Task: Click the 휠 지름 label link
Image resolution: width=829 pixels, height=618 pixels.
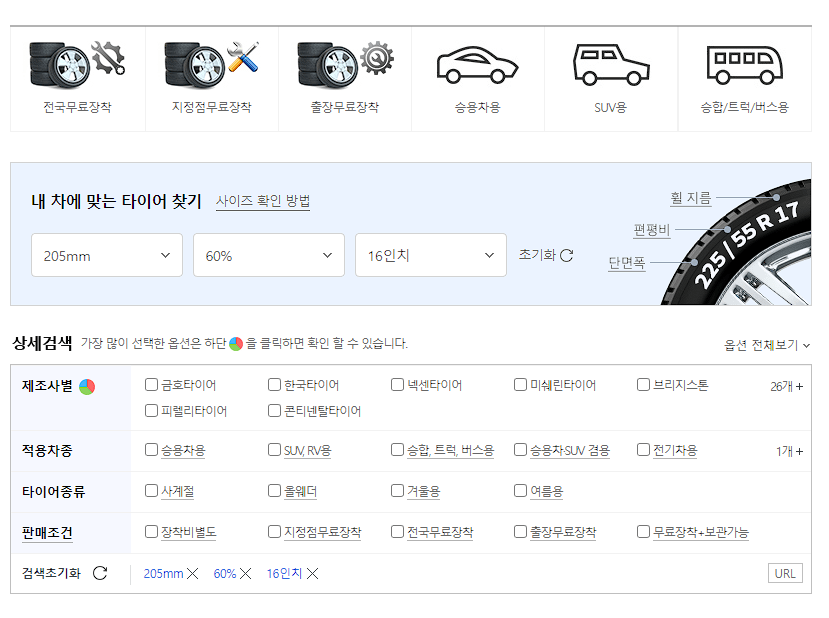Action: [690, 198]
